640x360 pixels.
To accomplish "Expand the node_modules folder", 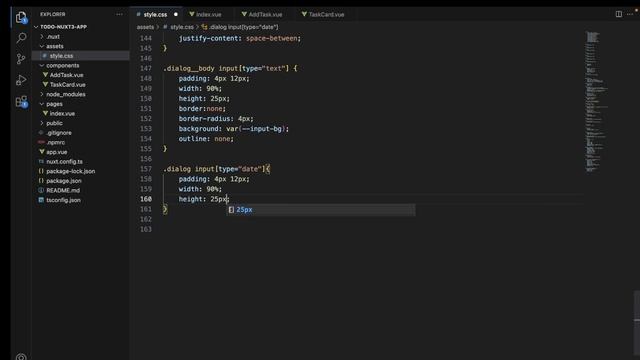I will point(66,94).
